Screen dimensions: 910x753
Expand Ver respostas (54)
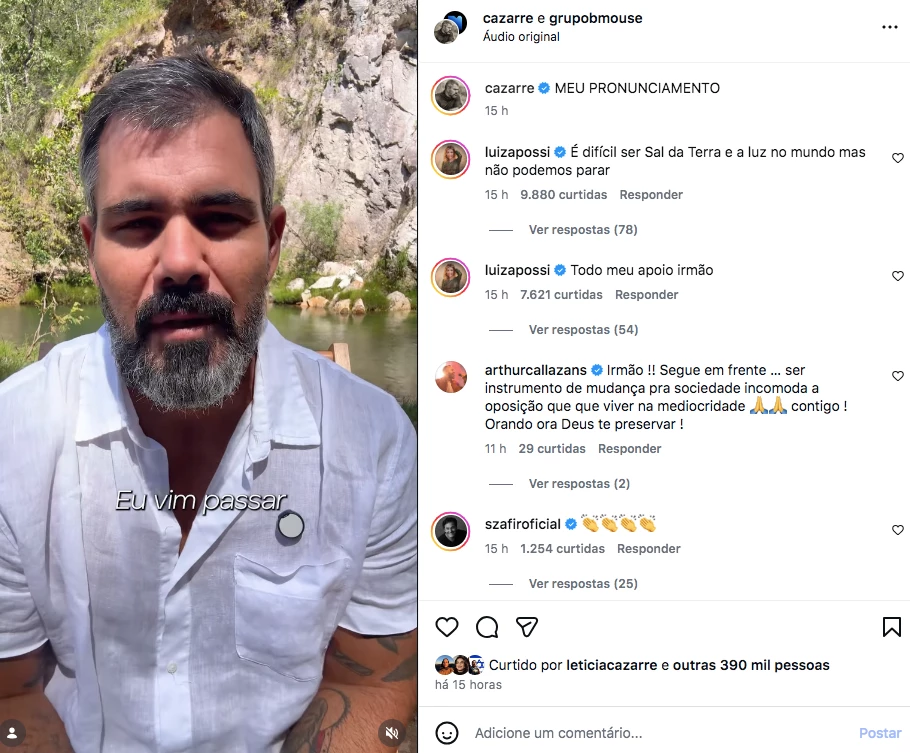(583, 330)
